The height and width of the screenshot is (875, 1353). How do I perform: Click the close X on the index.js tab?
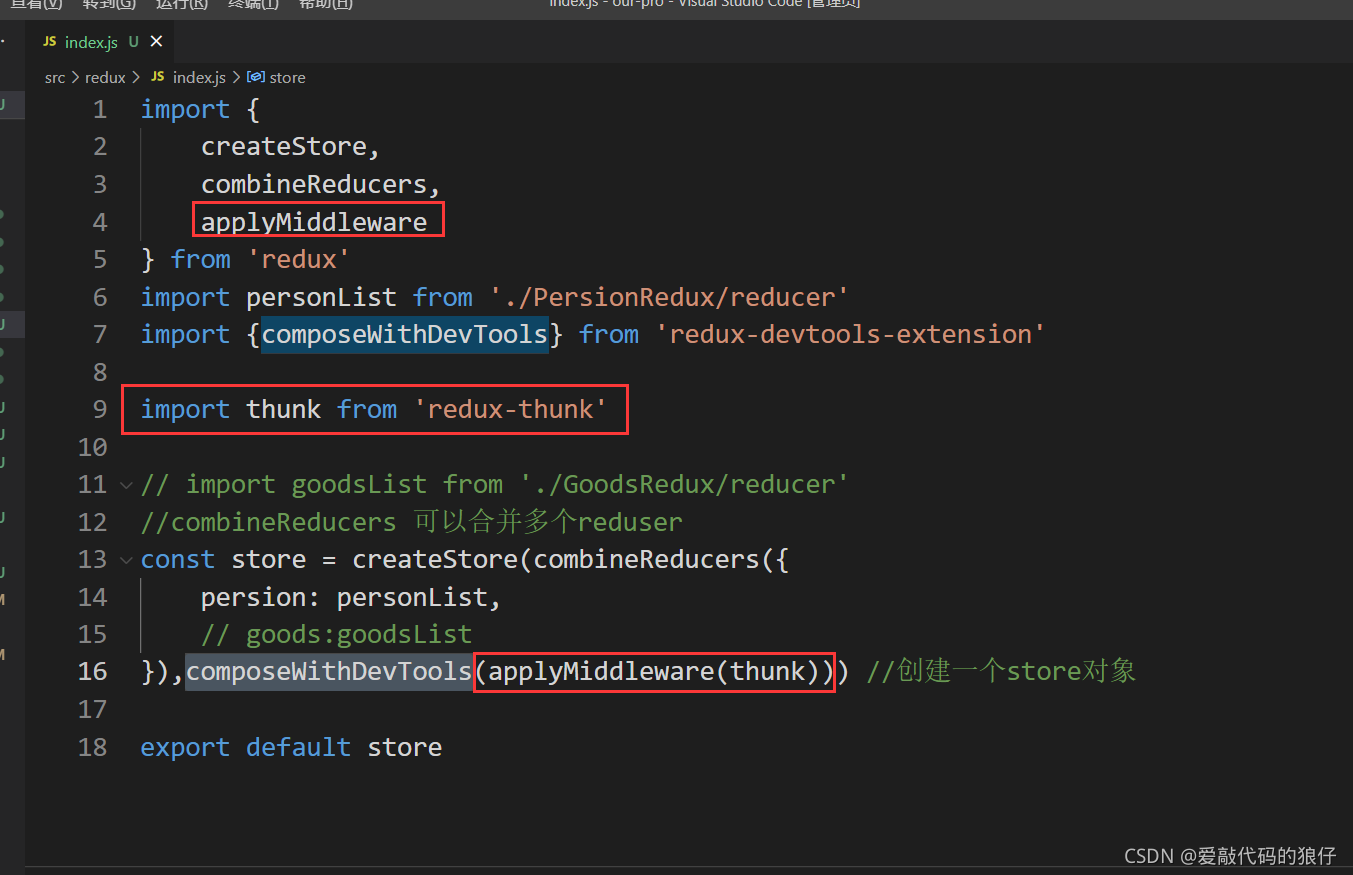pyautogui.click(x=156, y=42)
